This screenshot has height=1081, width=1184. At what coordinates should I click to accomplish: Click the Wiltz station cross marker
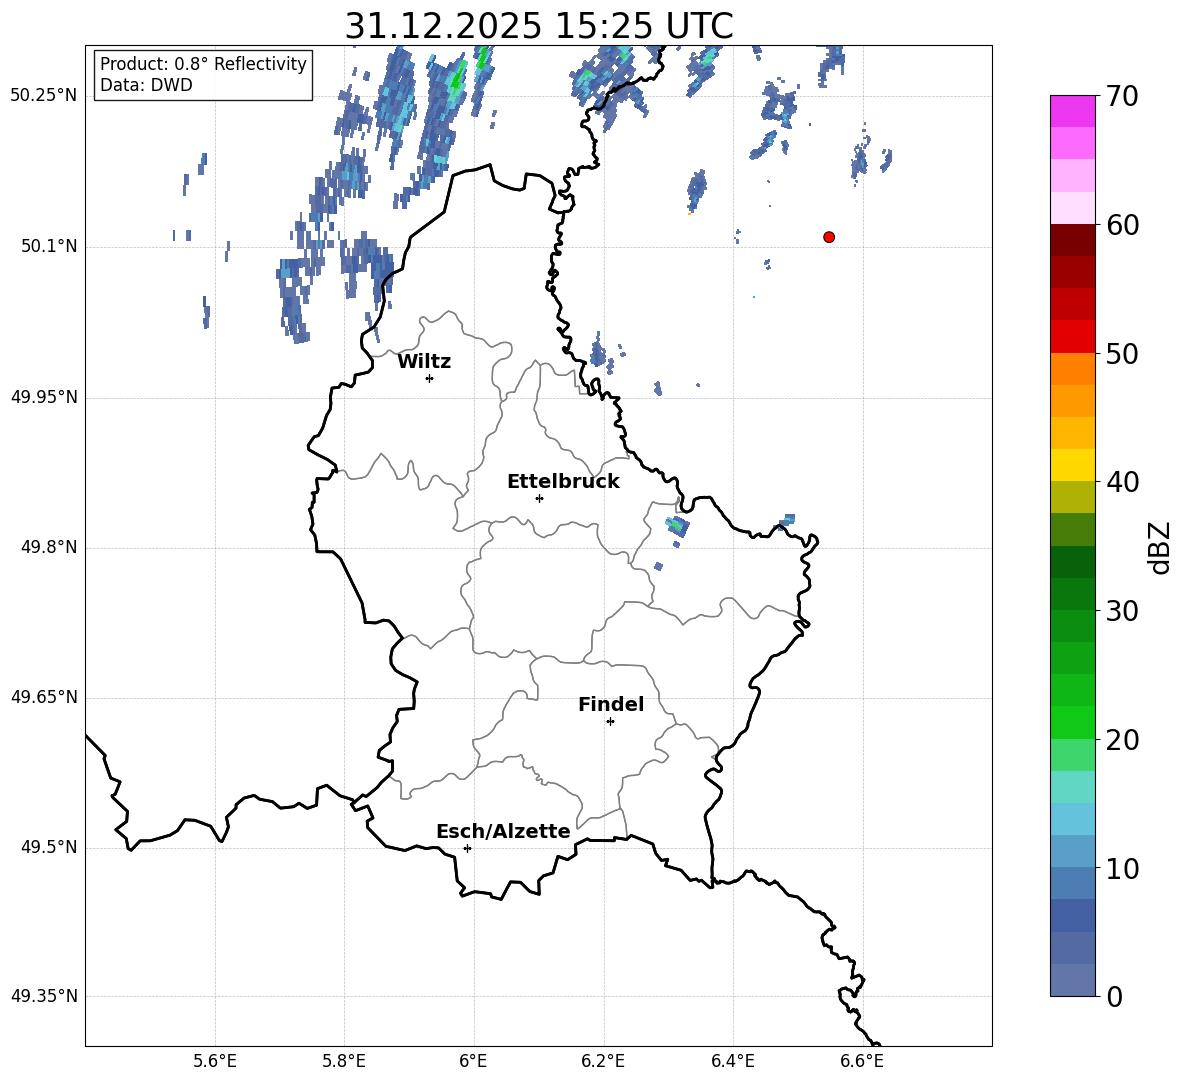coord(429,378)
